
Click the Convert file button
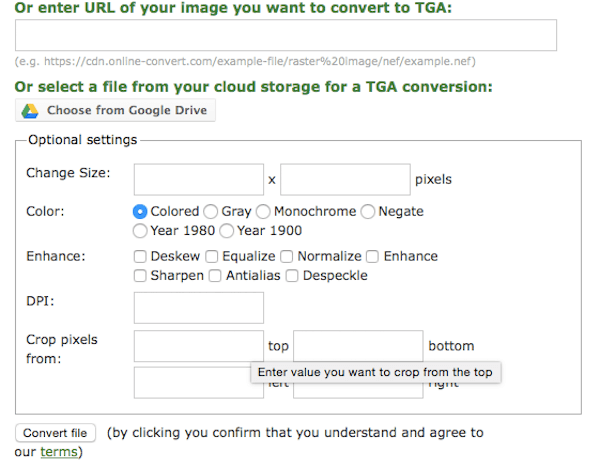(56, 433)
